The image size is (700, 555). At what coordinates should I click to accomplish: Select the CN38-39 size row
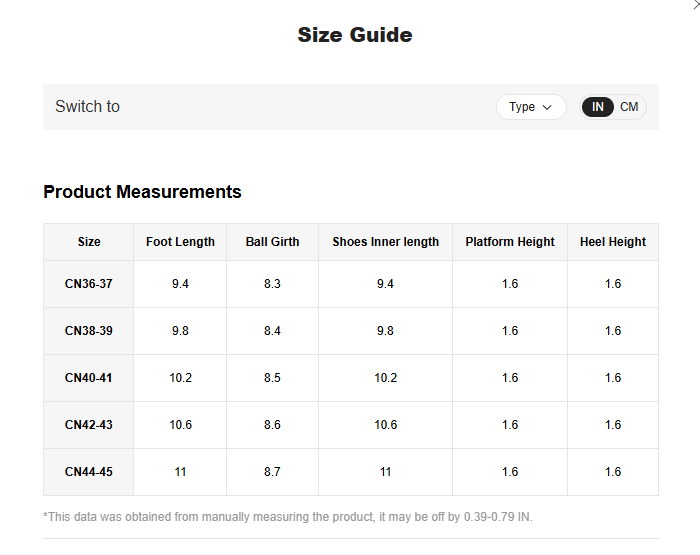click(89, 331)
